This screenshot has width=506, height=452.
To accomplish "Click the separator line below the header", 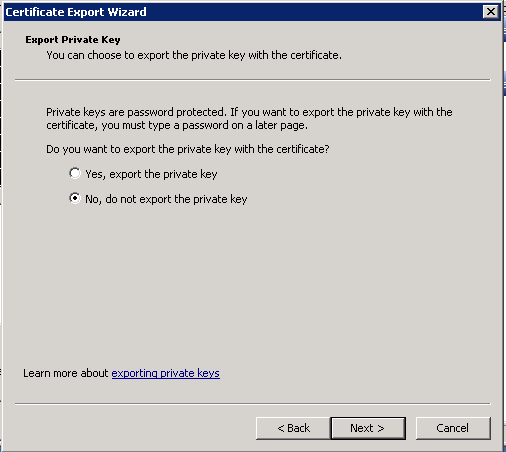I will (x=253, y=80).
